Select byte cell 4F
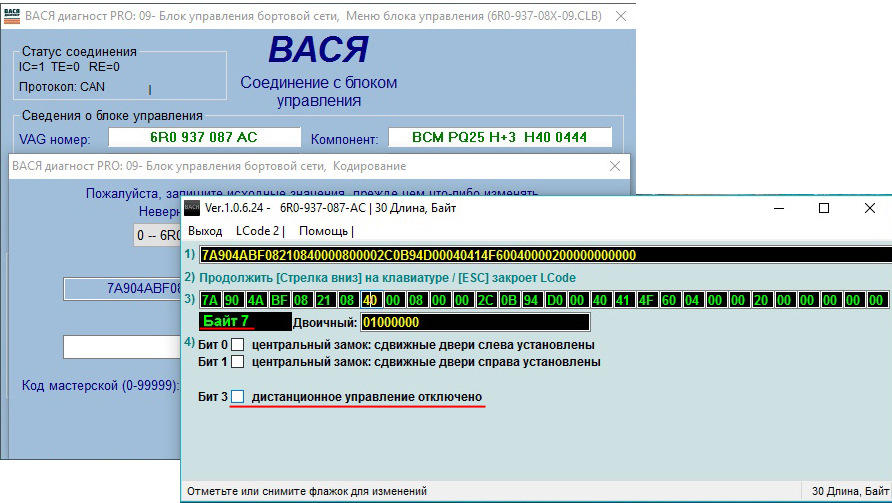The height and width of the screenshot is (503, 892). pyautogui.click(x=646, y=300)
